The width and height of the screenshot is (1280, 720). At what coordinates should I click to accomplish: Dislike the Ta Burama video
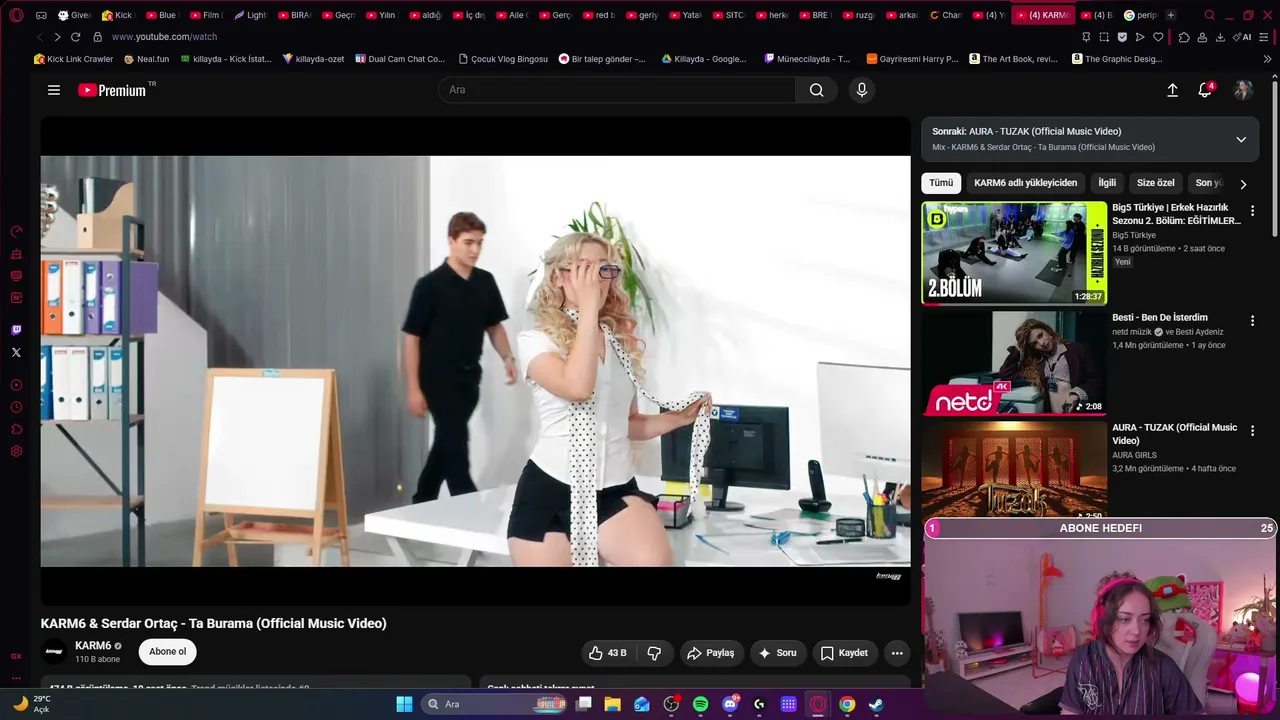[x=654, y=653]
